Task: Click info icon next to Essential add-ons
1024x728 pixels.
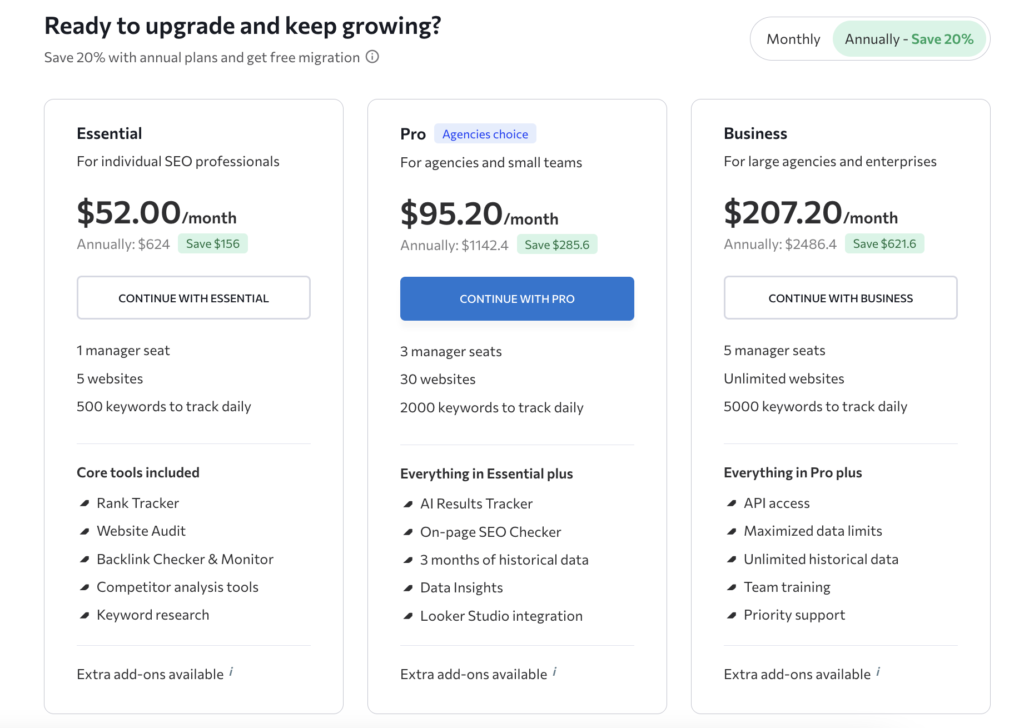Action: click(231, 671)
